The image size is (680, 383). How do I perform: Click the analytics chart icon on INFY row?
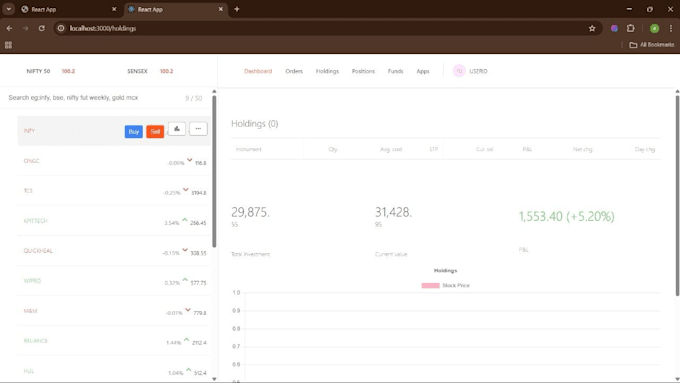point(177,129)
